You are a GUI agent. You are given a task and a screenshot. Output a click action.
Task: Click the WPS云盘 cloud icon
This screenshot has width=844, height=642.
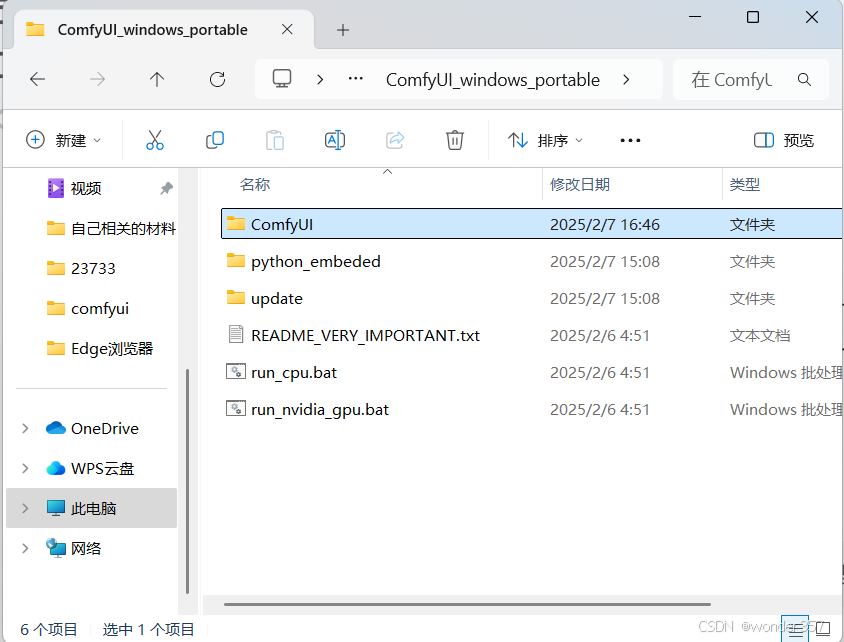point(55,468)
